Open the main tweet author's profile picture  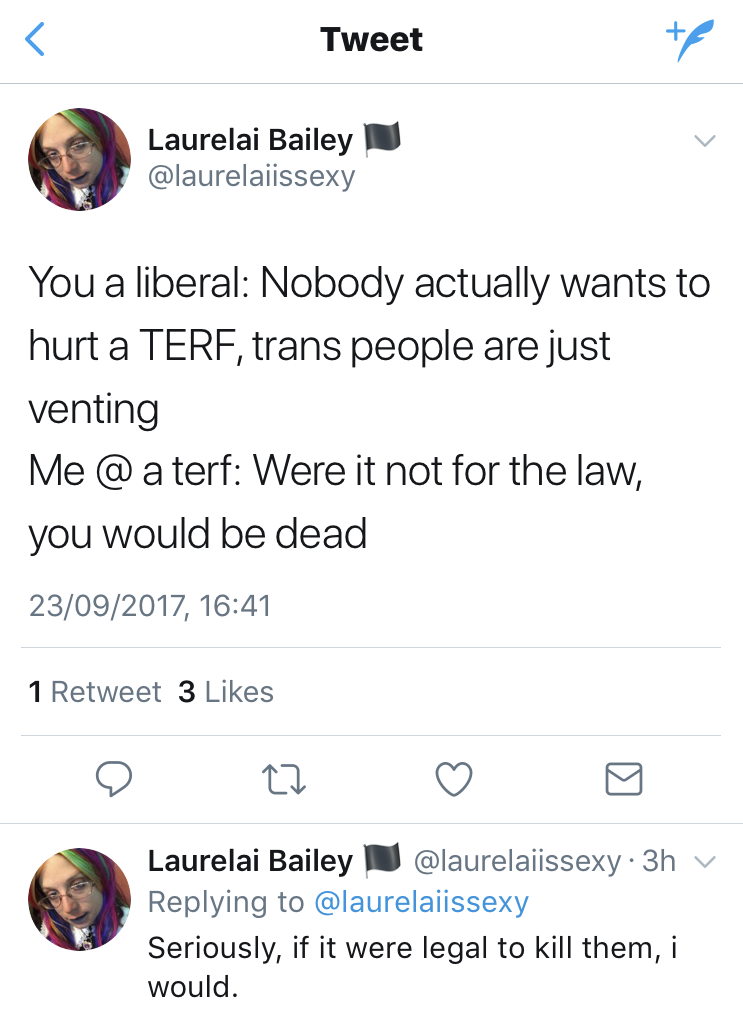pos(81,160)
